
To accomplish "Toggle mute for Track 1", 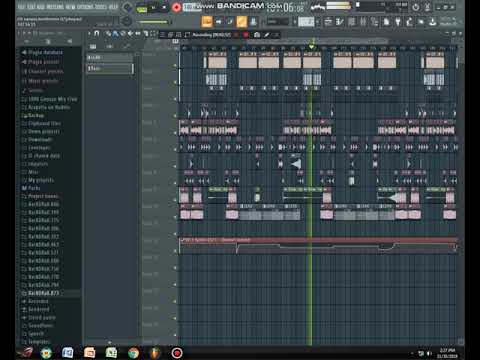I will [175, 65].
